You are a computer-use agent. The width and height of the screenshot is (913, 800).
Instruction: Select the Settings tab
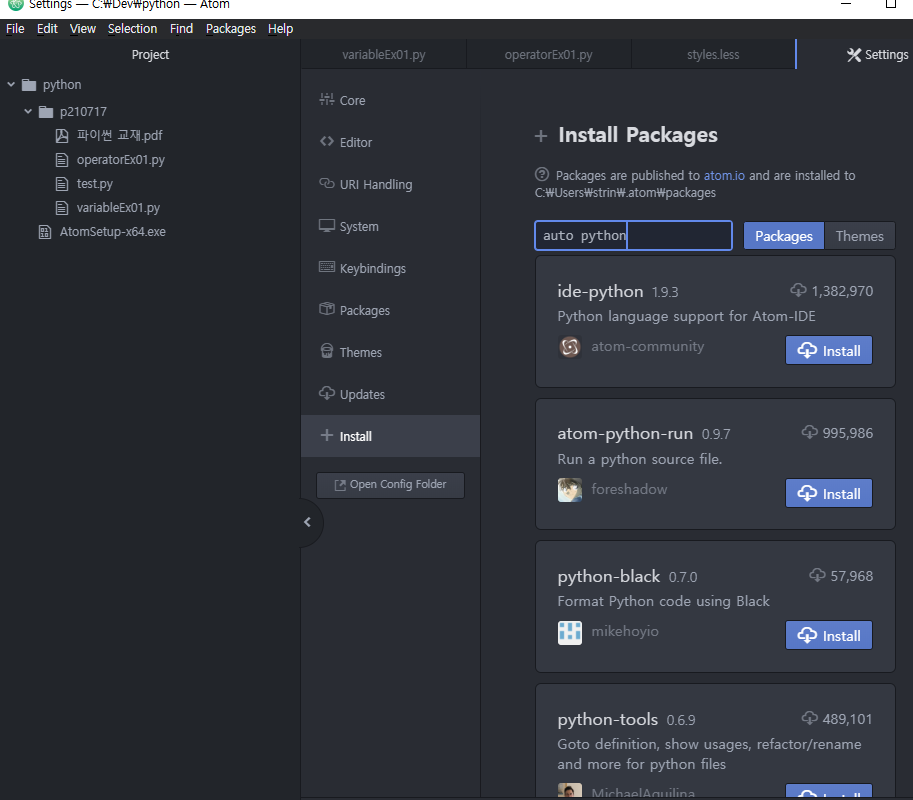[x=855, y=54]
